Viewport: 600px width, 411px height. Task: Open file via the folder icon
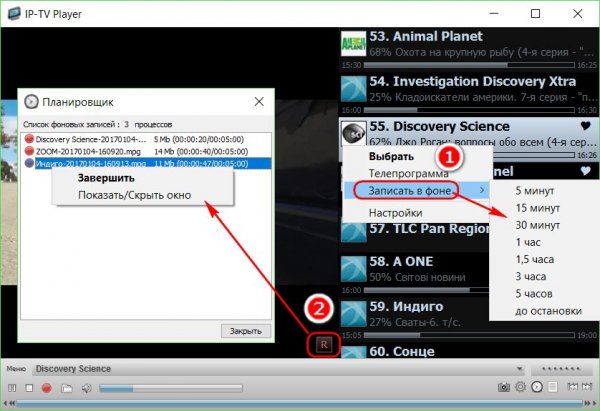(x=66, y=387)
